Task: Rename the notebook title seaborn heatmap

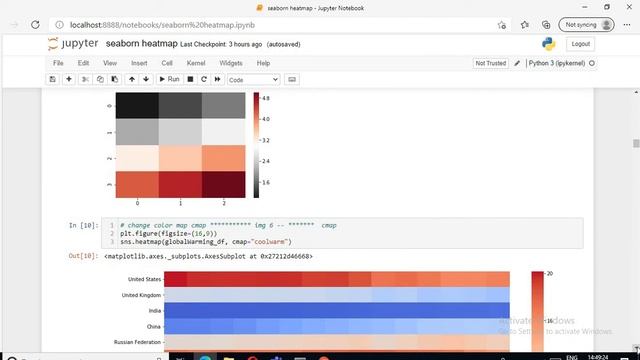Action: point(142,44)
